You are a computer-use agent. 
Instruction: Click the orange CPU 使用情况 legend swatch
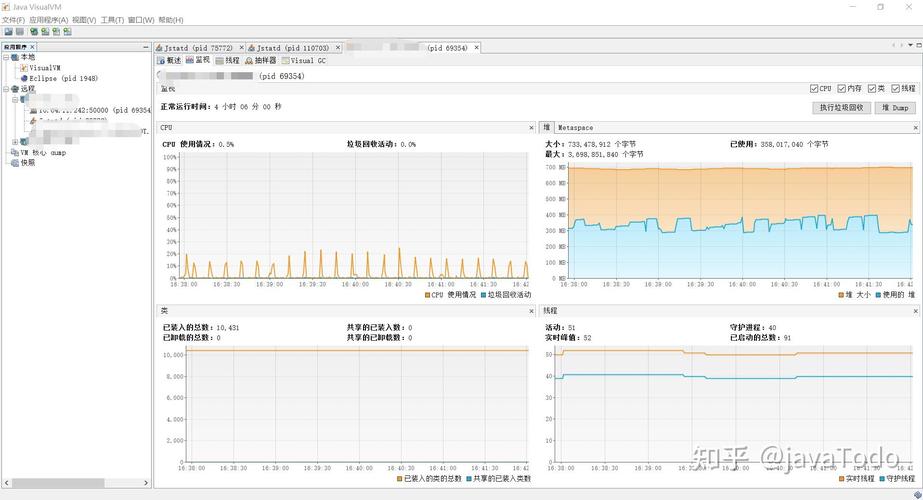tap(427, 295)
